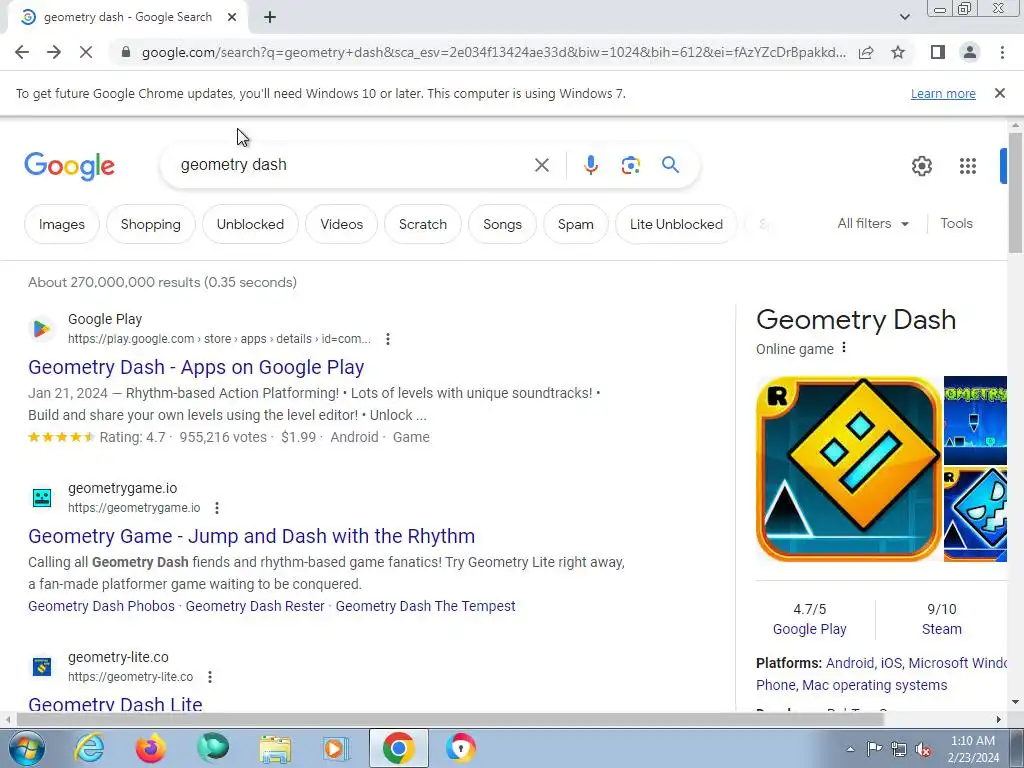
Task: Select the Scratch filter chip
Action: (x=423, y=224)
